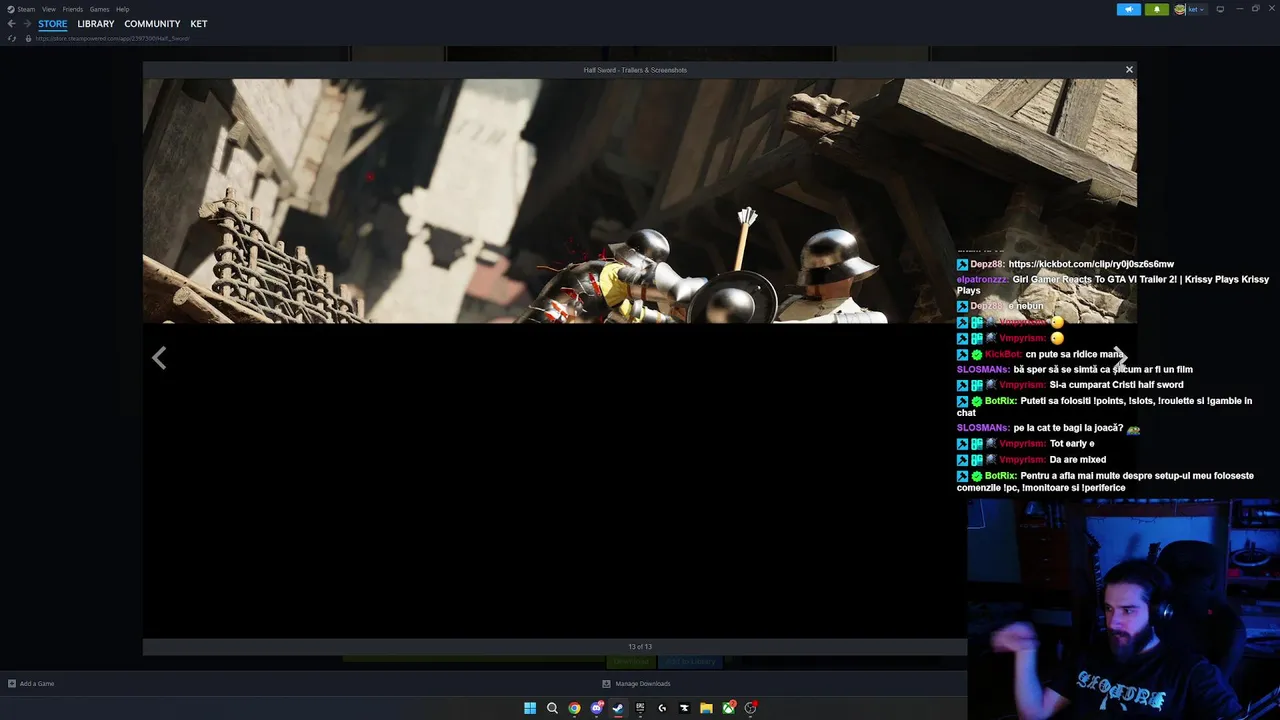The image size is (1280, 720).
Task: Go back with the back arrow
Action: pos(12,24)
